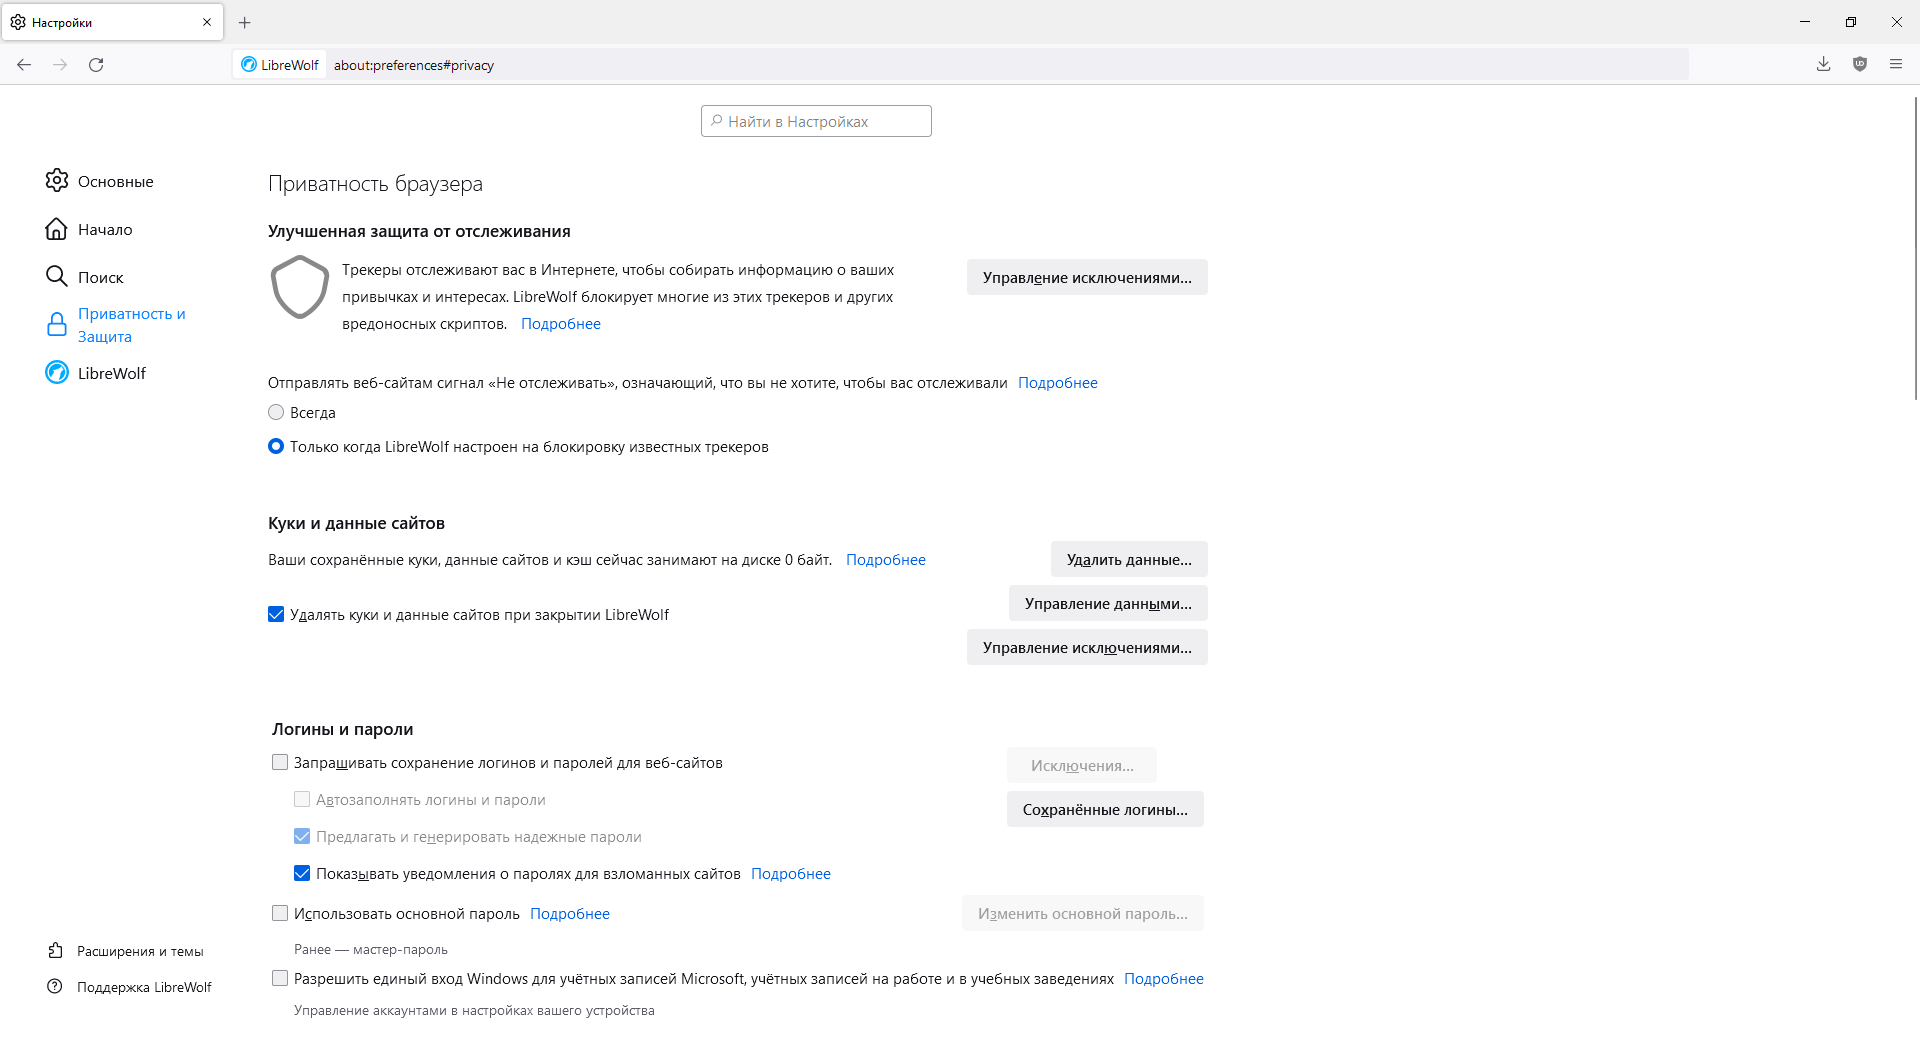Open a new tab with plus icon
Viewport: 1920px width, 1040px height.
[x=245, y=22]
